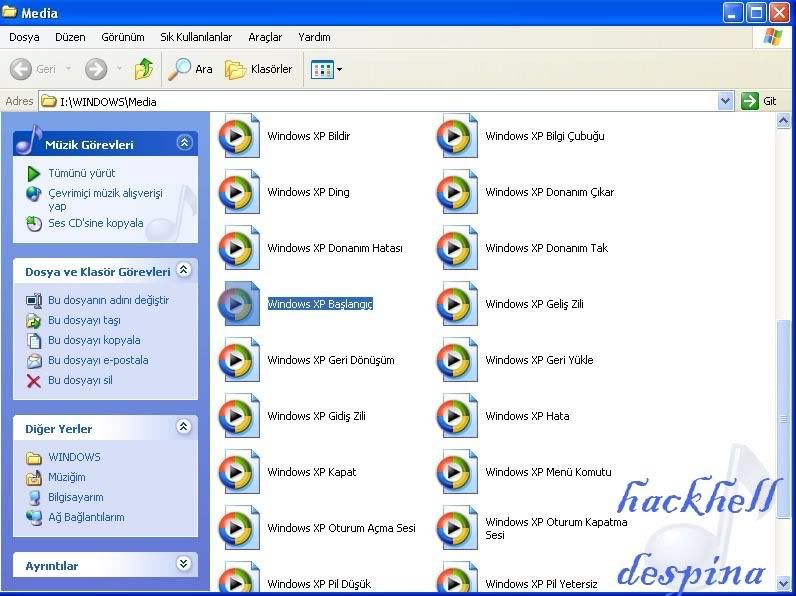Image resolution: width=796 pixels, height=596 pixels.
Task: Open the Geri history dropdown arrow
Action: pos(68,69)
